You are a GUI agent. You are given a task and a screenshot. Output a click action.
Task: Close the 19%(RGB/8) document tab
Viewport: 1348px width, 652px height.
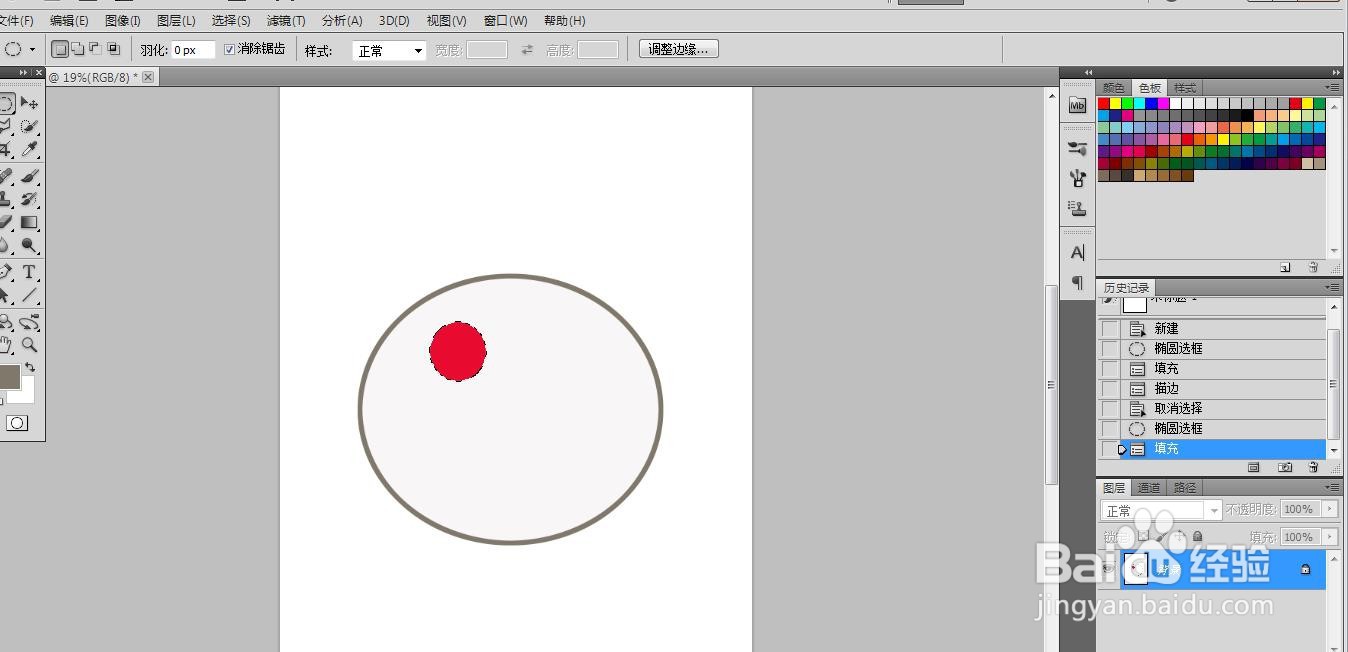click(x=148, y=77)
